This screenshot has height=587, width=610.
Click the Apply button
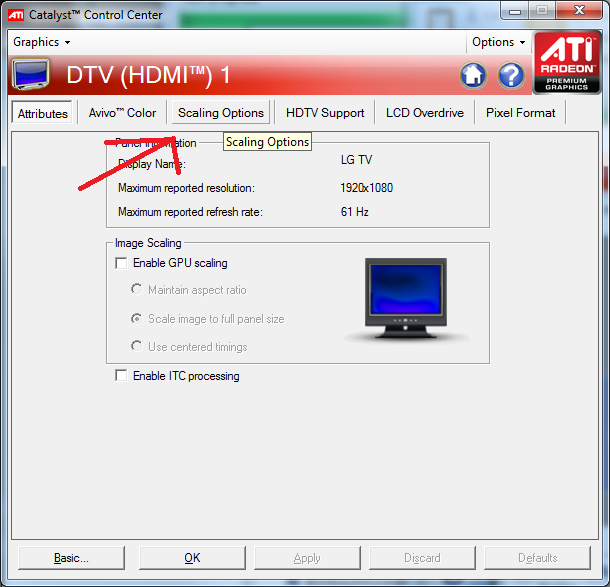(x=307, y=558)
